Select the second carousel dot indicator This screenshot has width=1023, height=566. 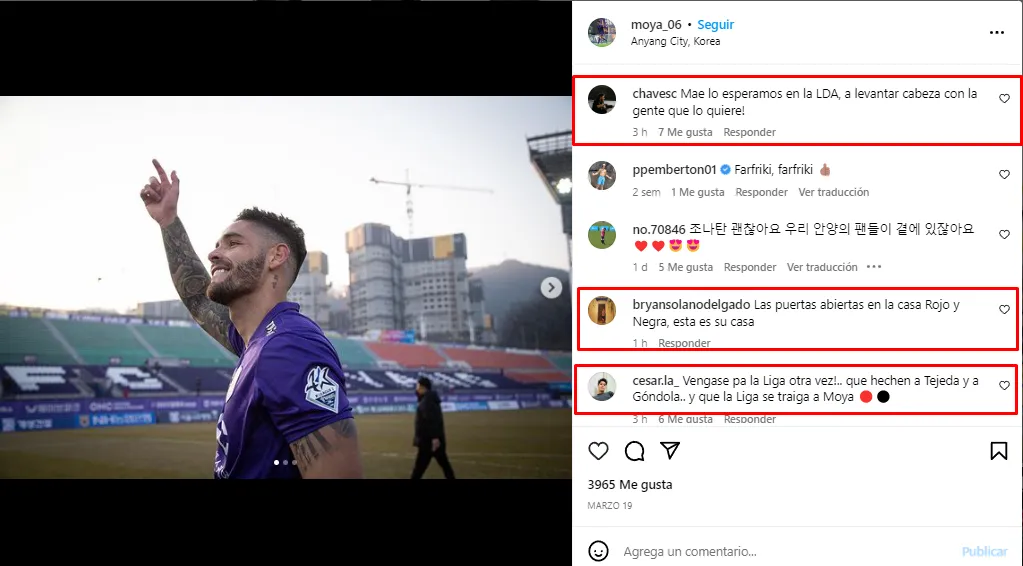285,462
